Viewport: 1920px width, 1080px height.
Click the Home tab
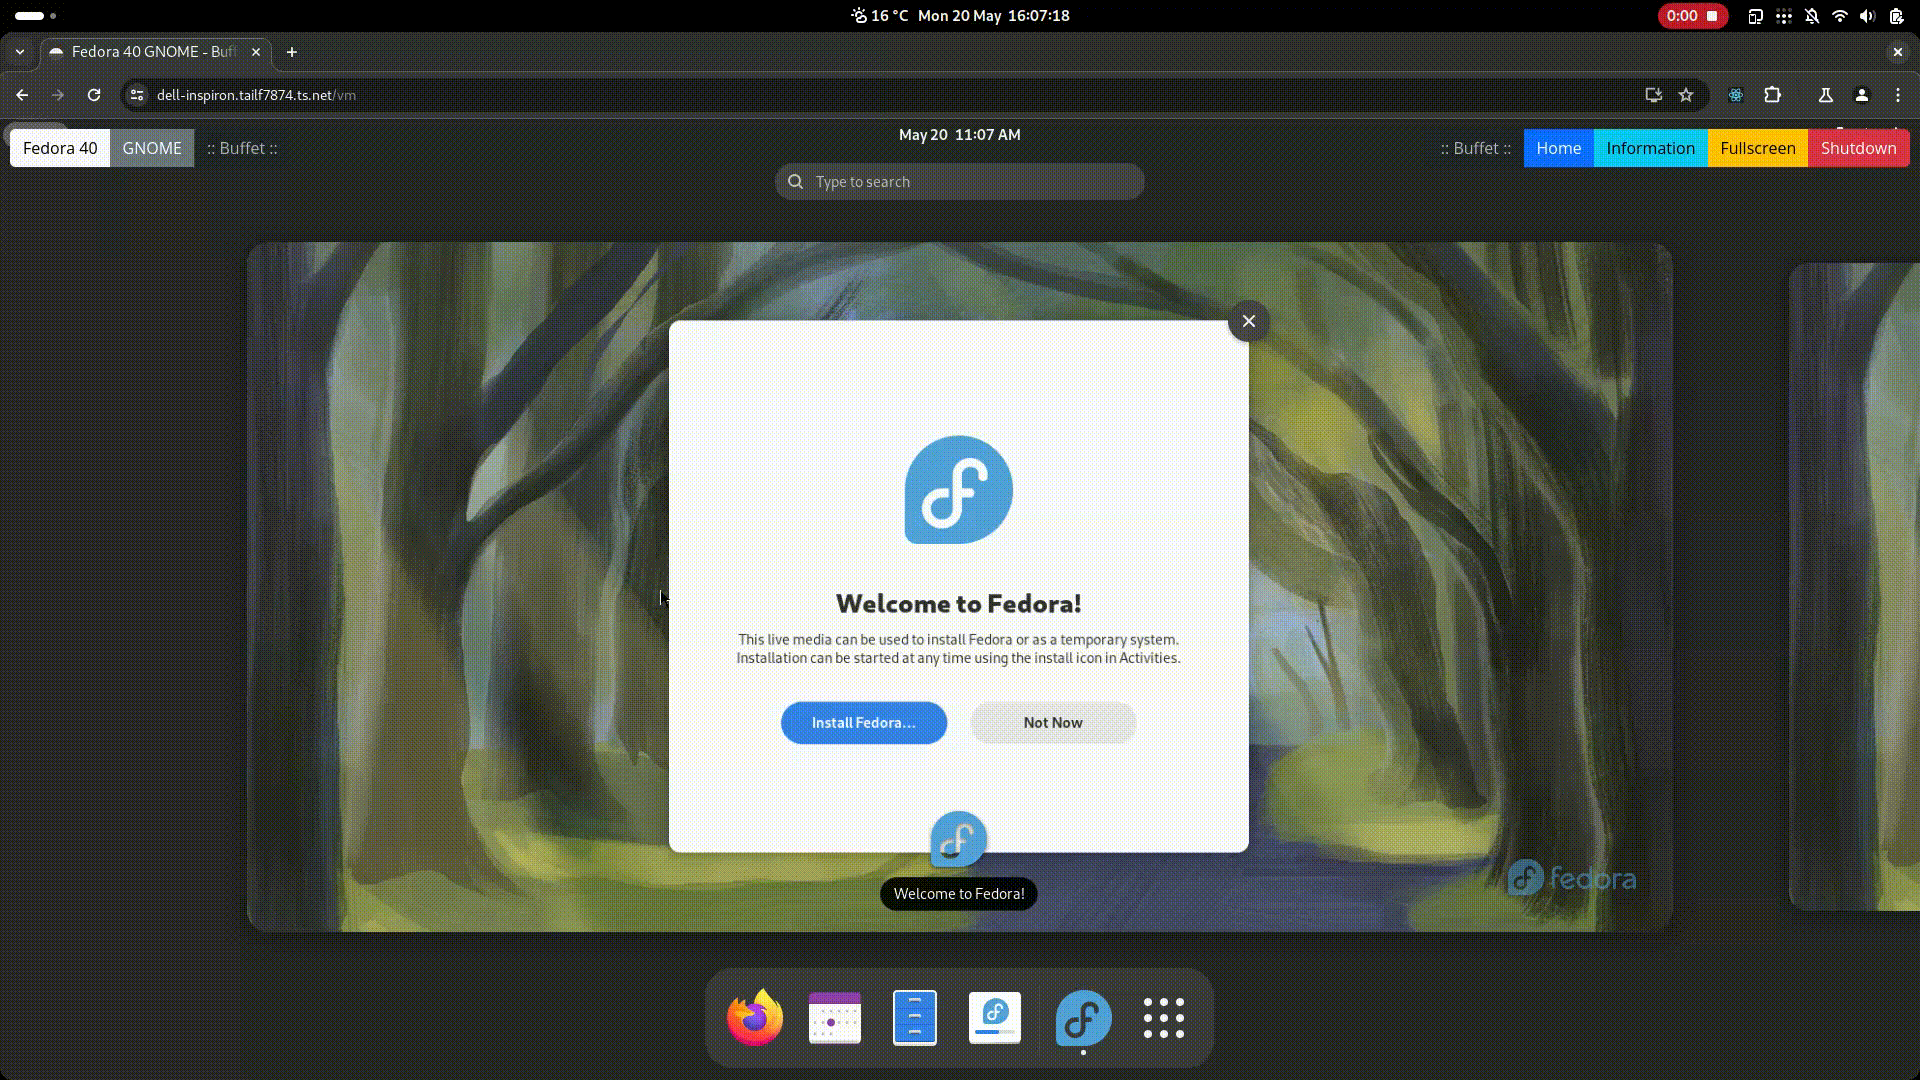coord(1558,148)
